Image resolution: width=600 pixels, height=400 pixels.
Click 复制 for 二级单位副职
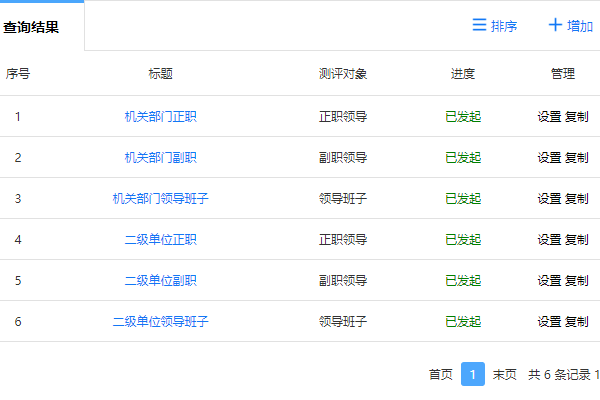[x=577, y=280]
